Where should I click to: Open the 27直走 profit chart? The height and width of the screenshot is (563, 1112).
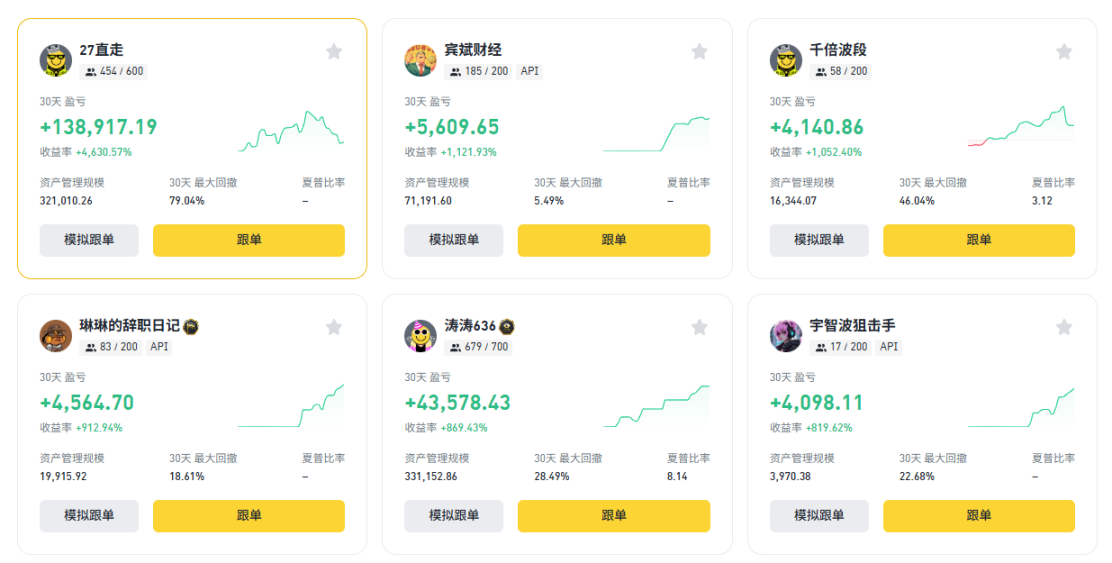pyautogui.click(x=291, y=131)
